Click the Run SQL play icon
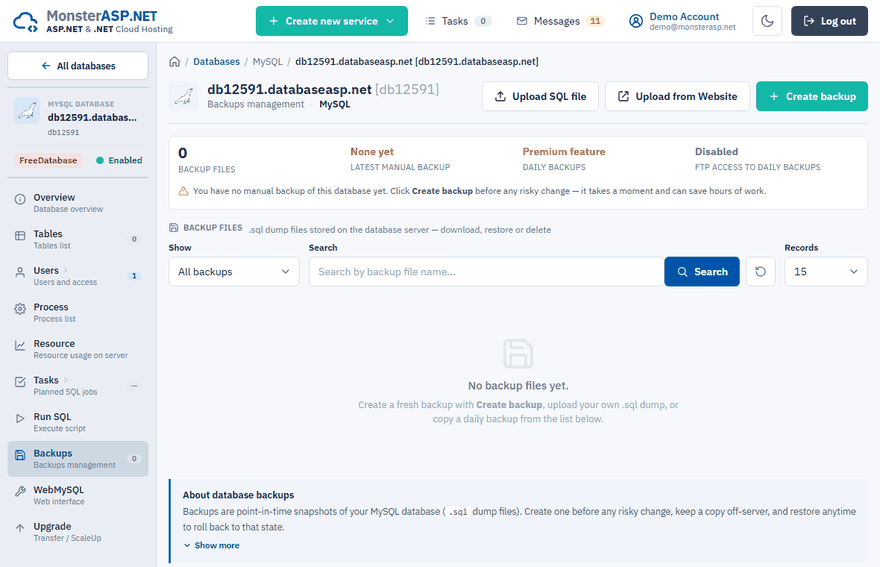This screenshot has width=880, height=567. (x=20, y=418)
